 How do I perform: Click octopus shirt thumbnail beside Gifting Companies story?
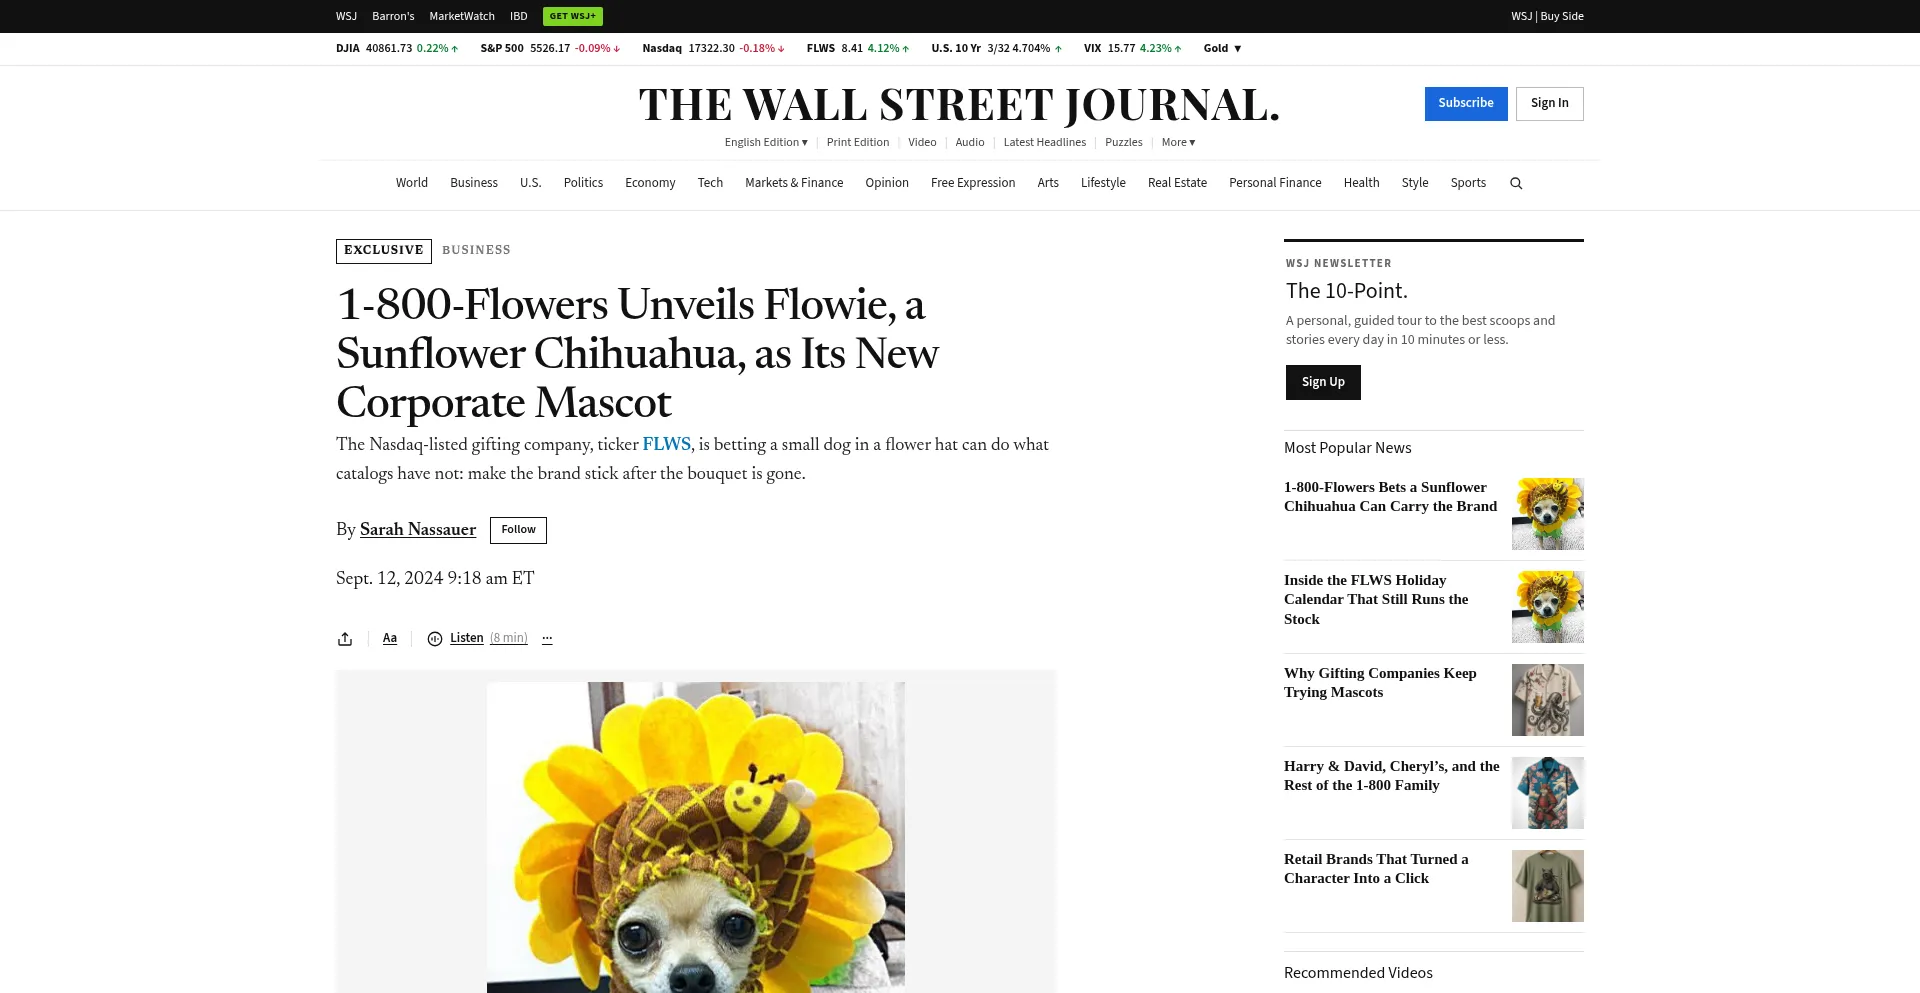tap(1548, 700)
